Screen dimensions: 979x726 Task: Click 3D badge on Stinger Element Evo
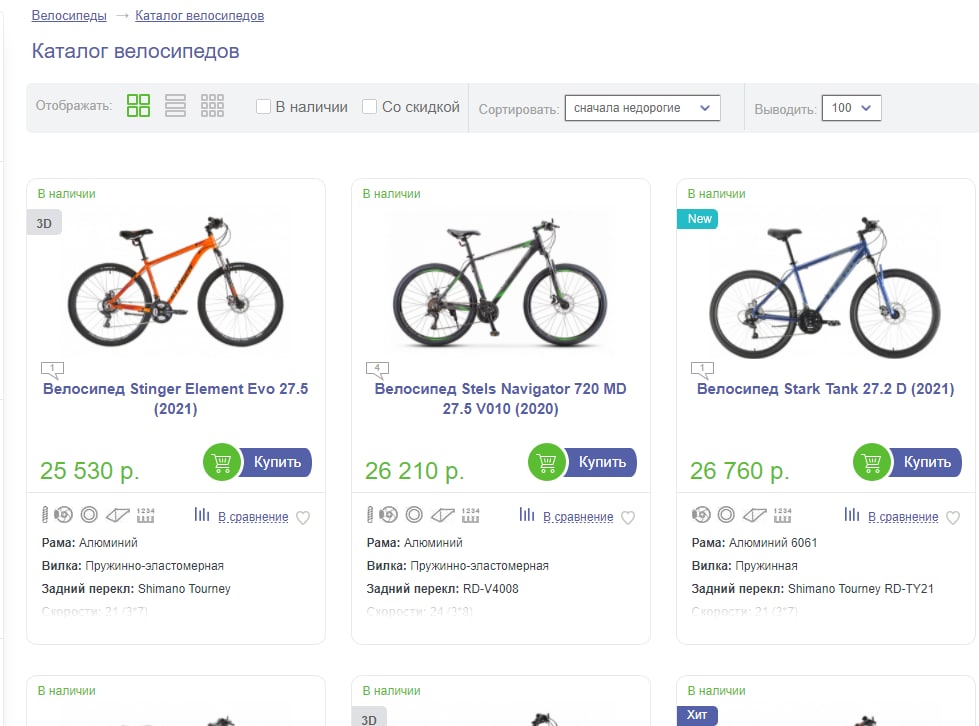click(x=44, y=223)
